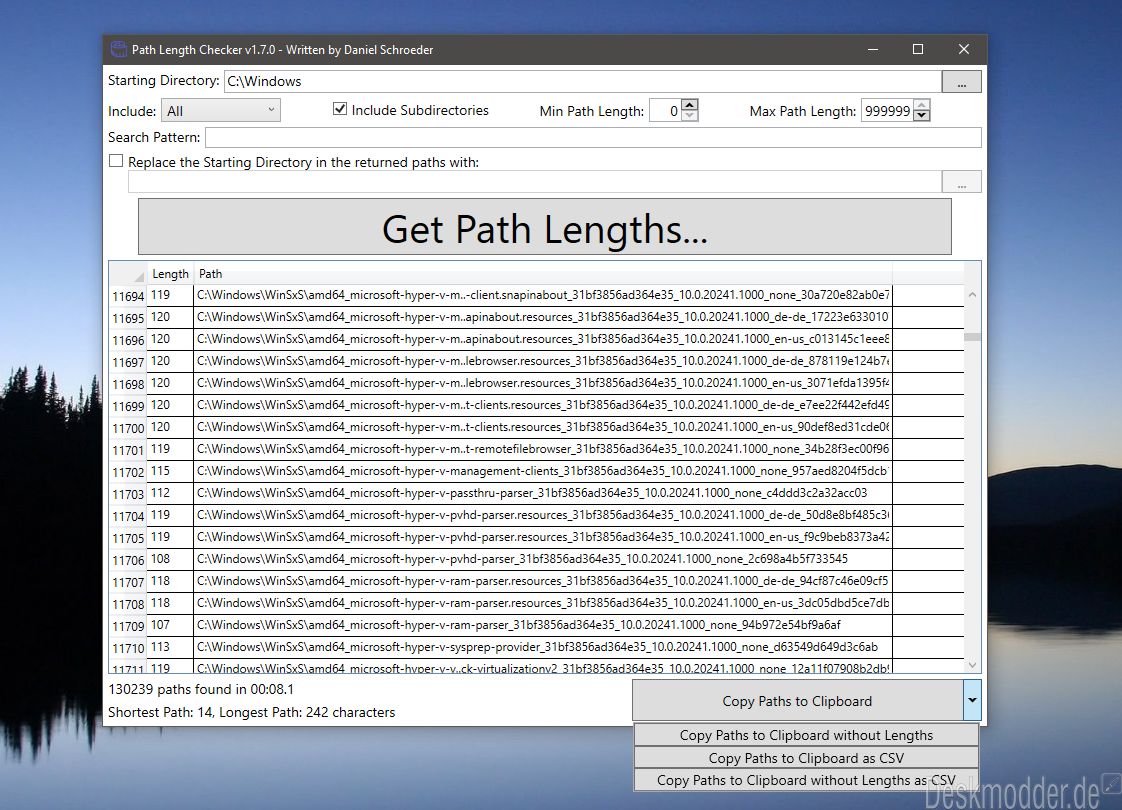Browse for the Starting Directory folder
Viewport: 1122px width, 810px height.
point(961,82)
